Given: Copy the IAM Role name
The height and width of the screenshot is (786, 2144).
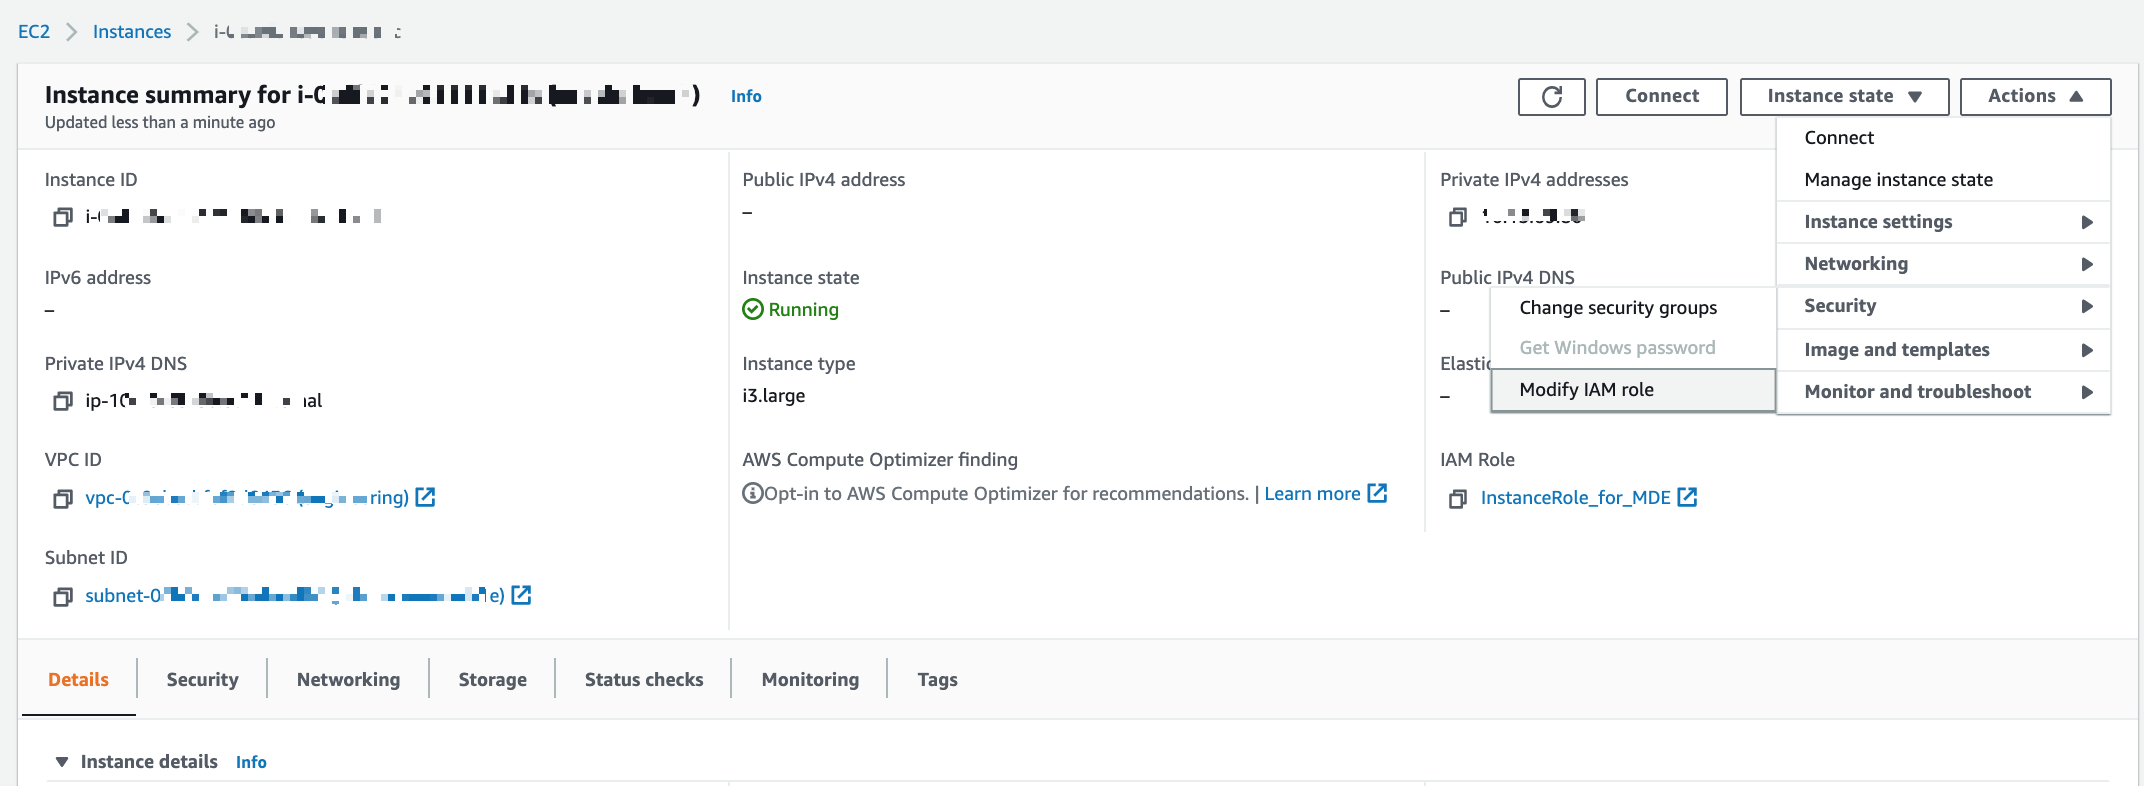Looking at the screenshot, I should click(1458, 498).
